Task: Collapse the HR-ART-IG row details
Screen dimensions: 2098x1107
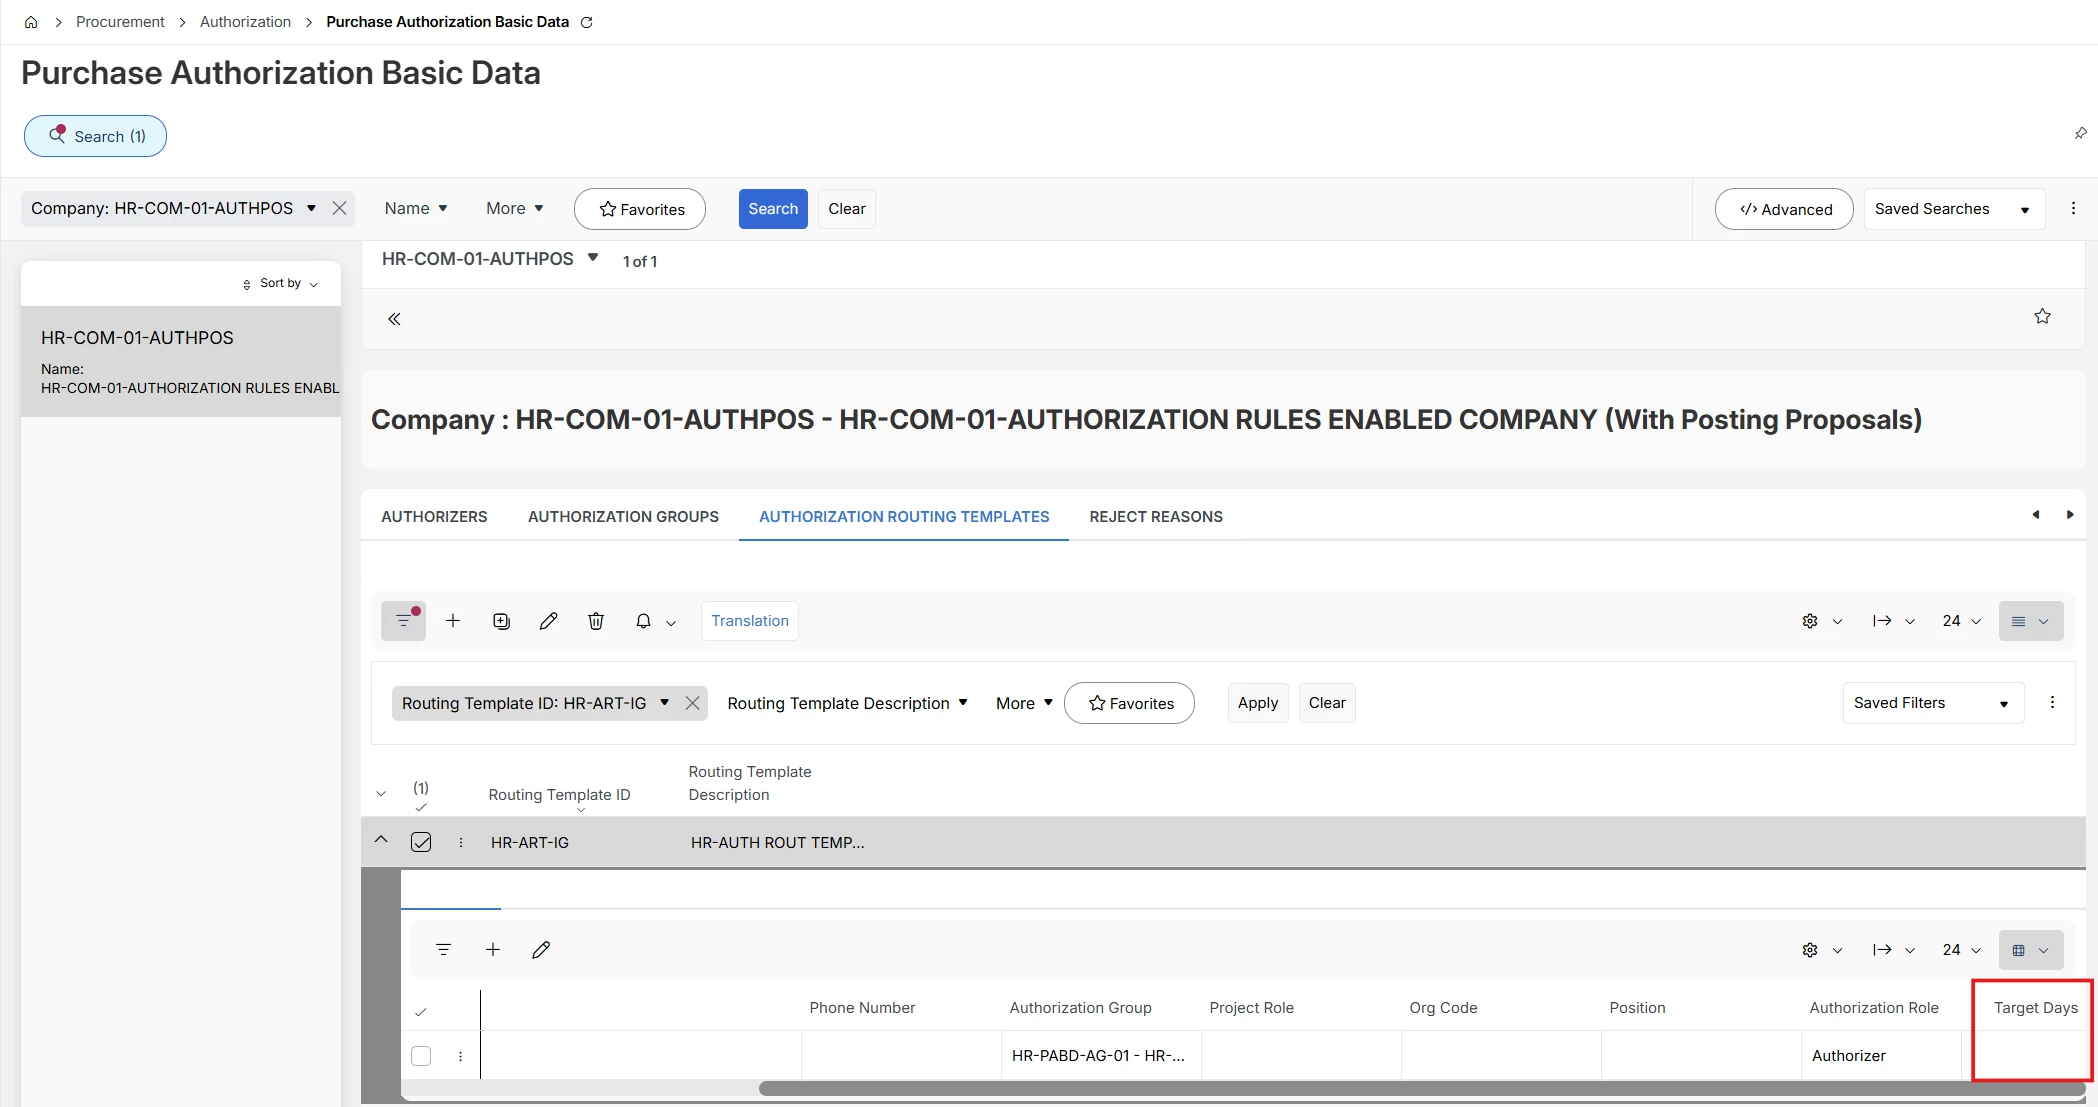Action: tap(381, 840)
